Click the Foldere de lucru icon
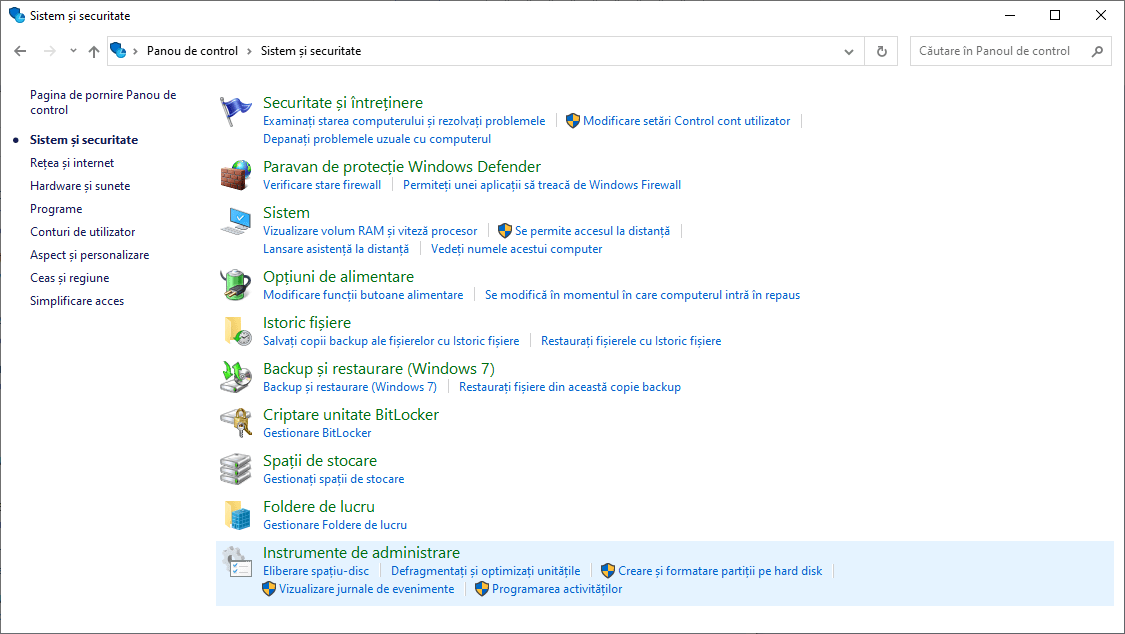The height and width of the screenshot is (634, 1125). [x=236, y=515]
